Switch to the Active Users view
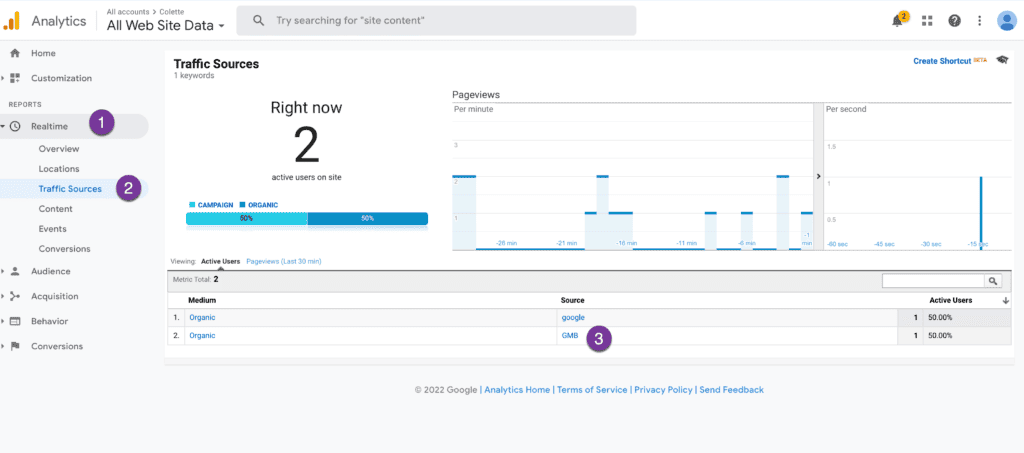 click(220, 261)
